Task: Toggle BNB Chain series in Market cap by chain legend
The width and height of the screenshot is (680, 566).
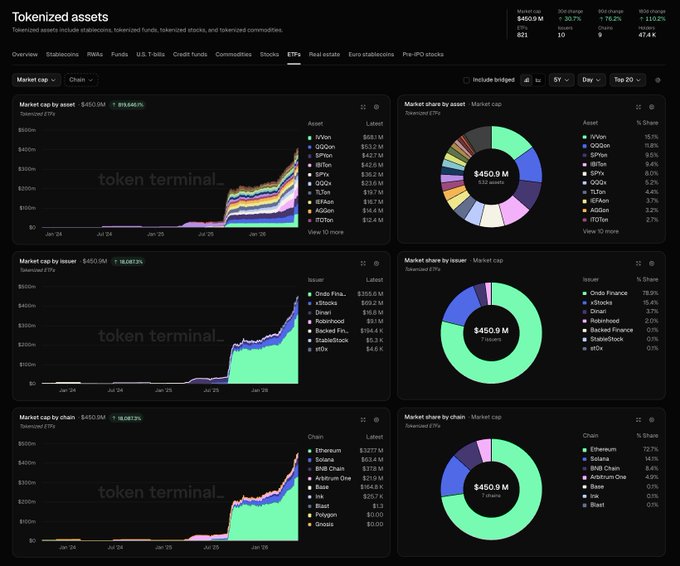Action: pos(345,469)
